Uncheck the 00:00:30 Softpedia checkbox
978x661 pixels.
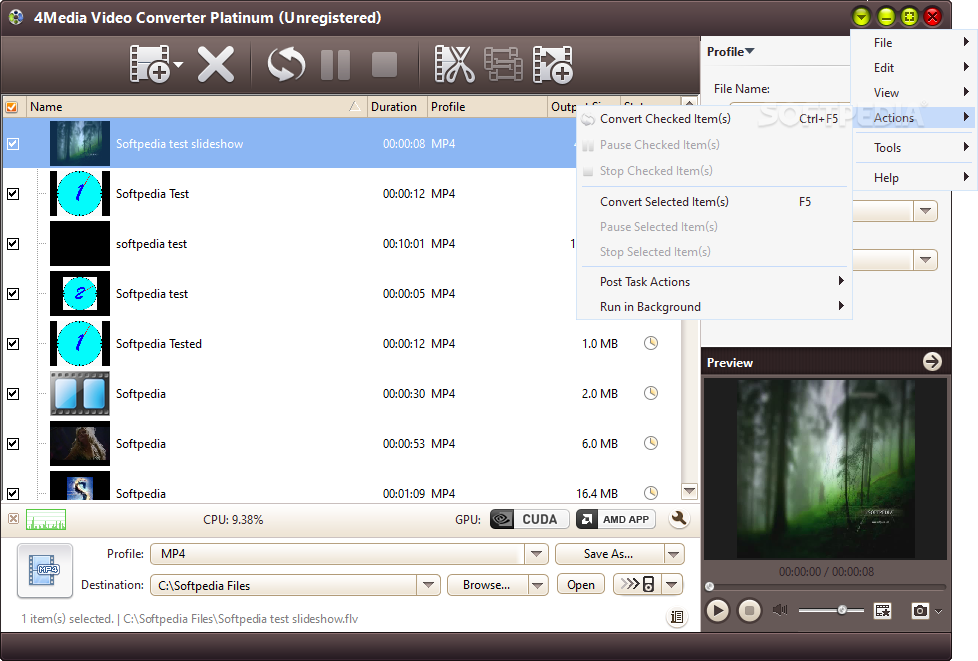coord(13,393)
